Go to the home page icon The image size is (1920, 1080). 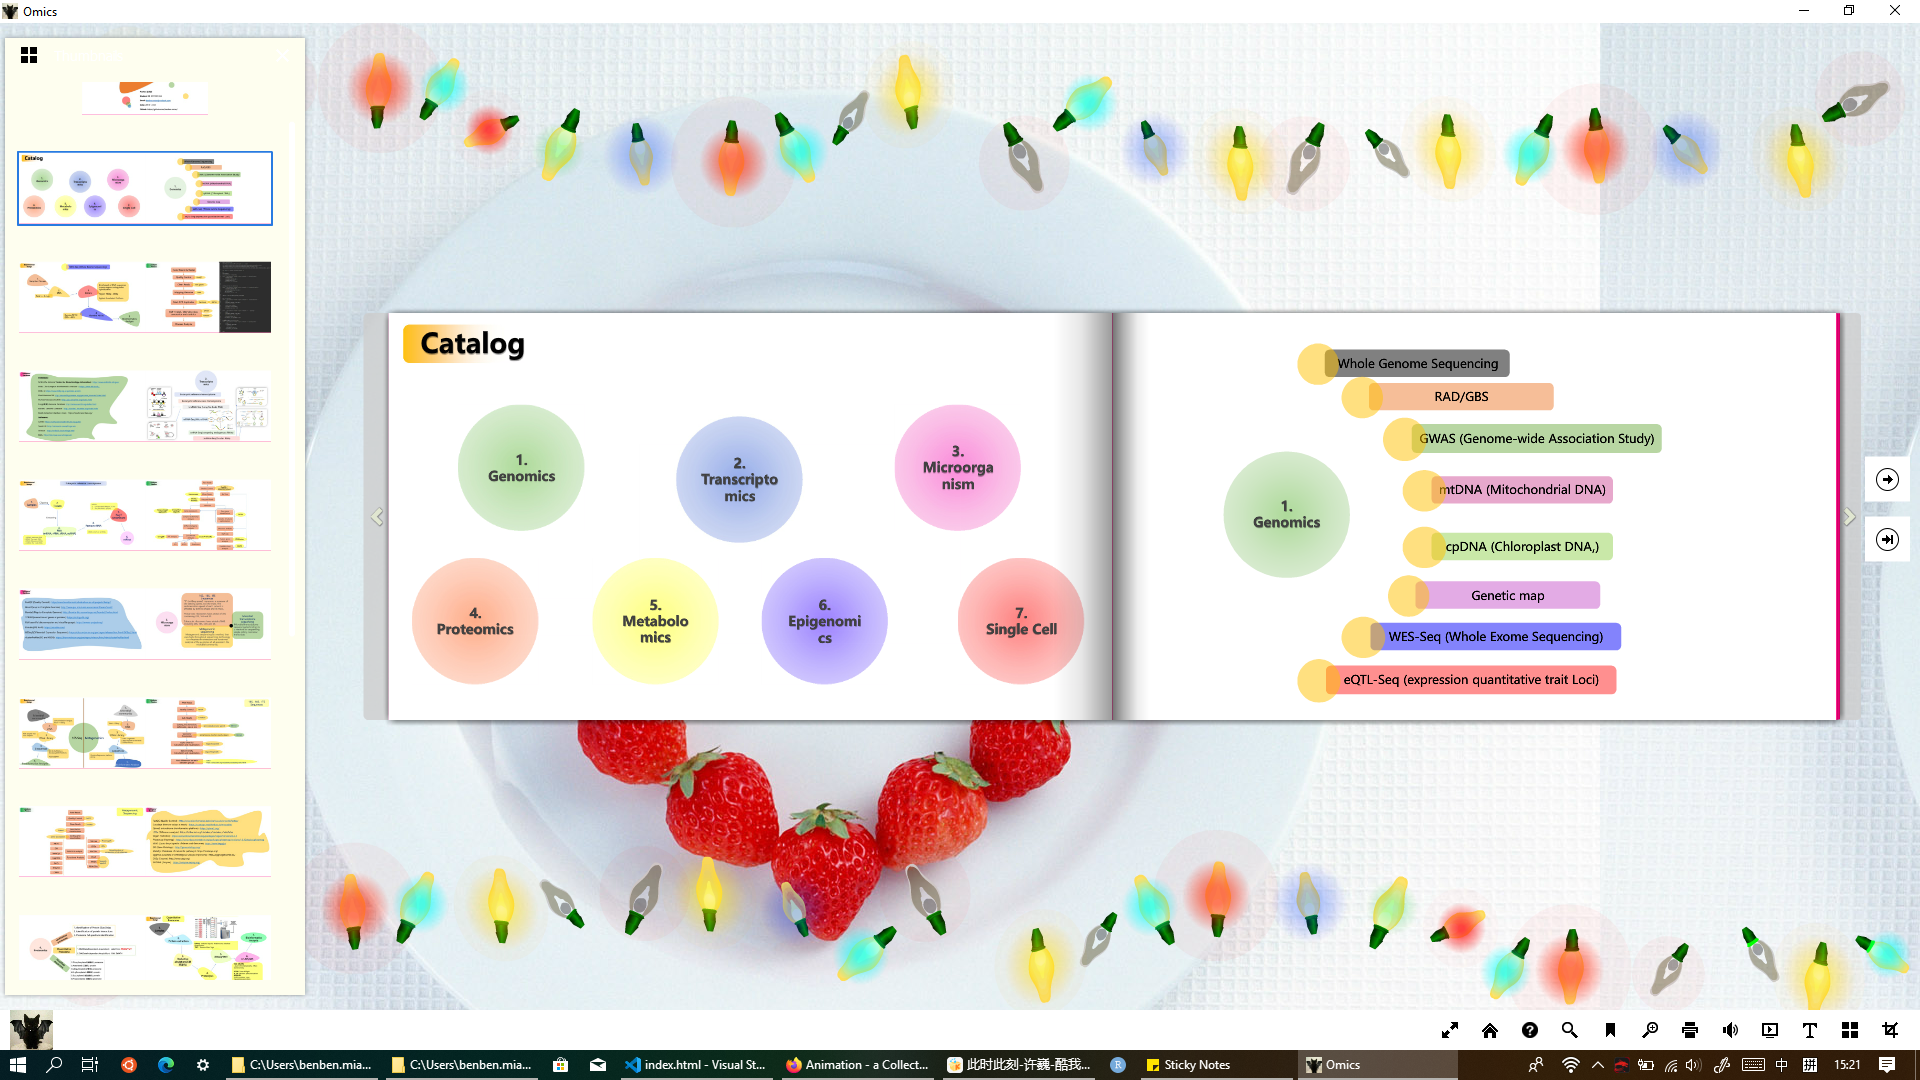pyautogui.click(x=1489, y=1030)
